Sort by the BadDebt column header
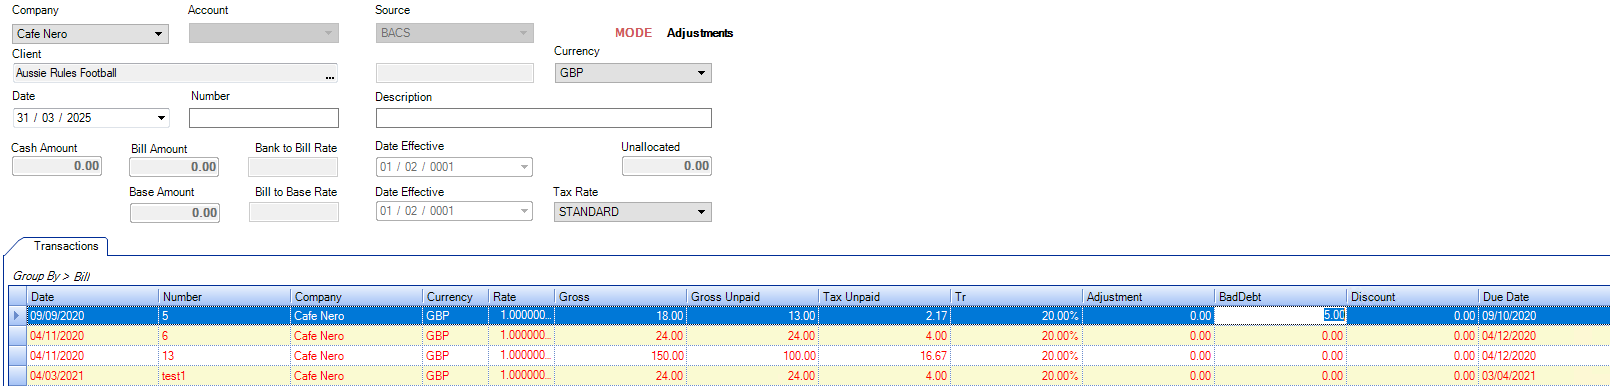The height and width of the screenshot is (386, 1610). tap(1281, 297)
